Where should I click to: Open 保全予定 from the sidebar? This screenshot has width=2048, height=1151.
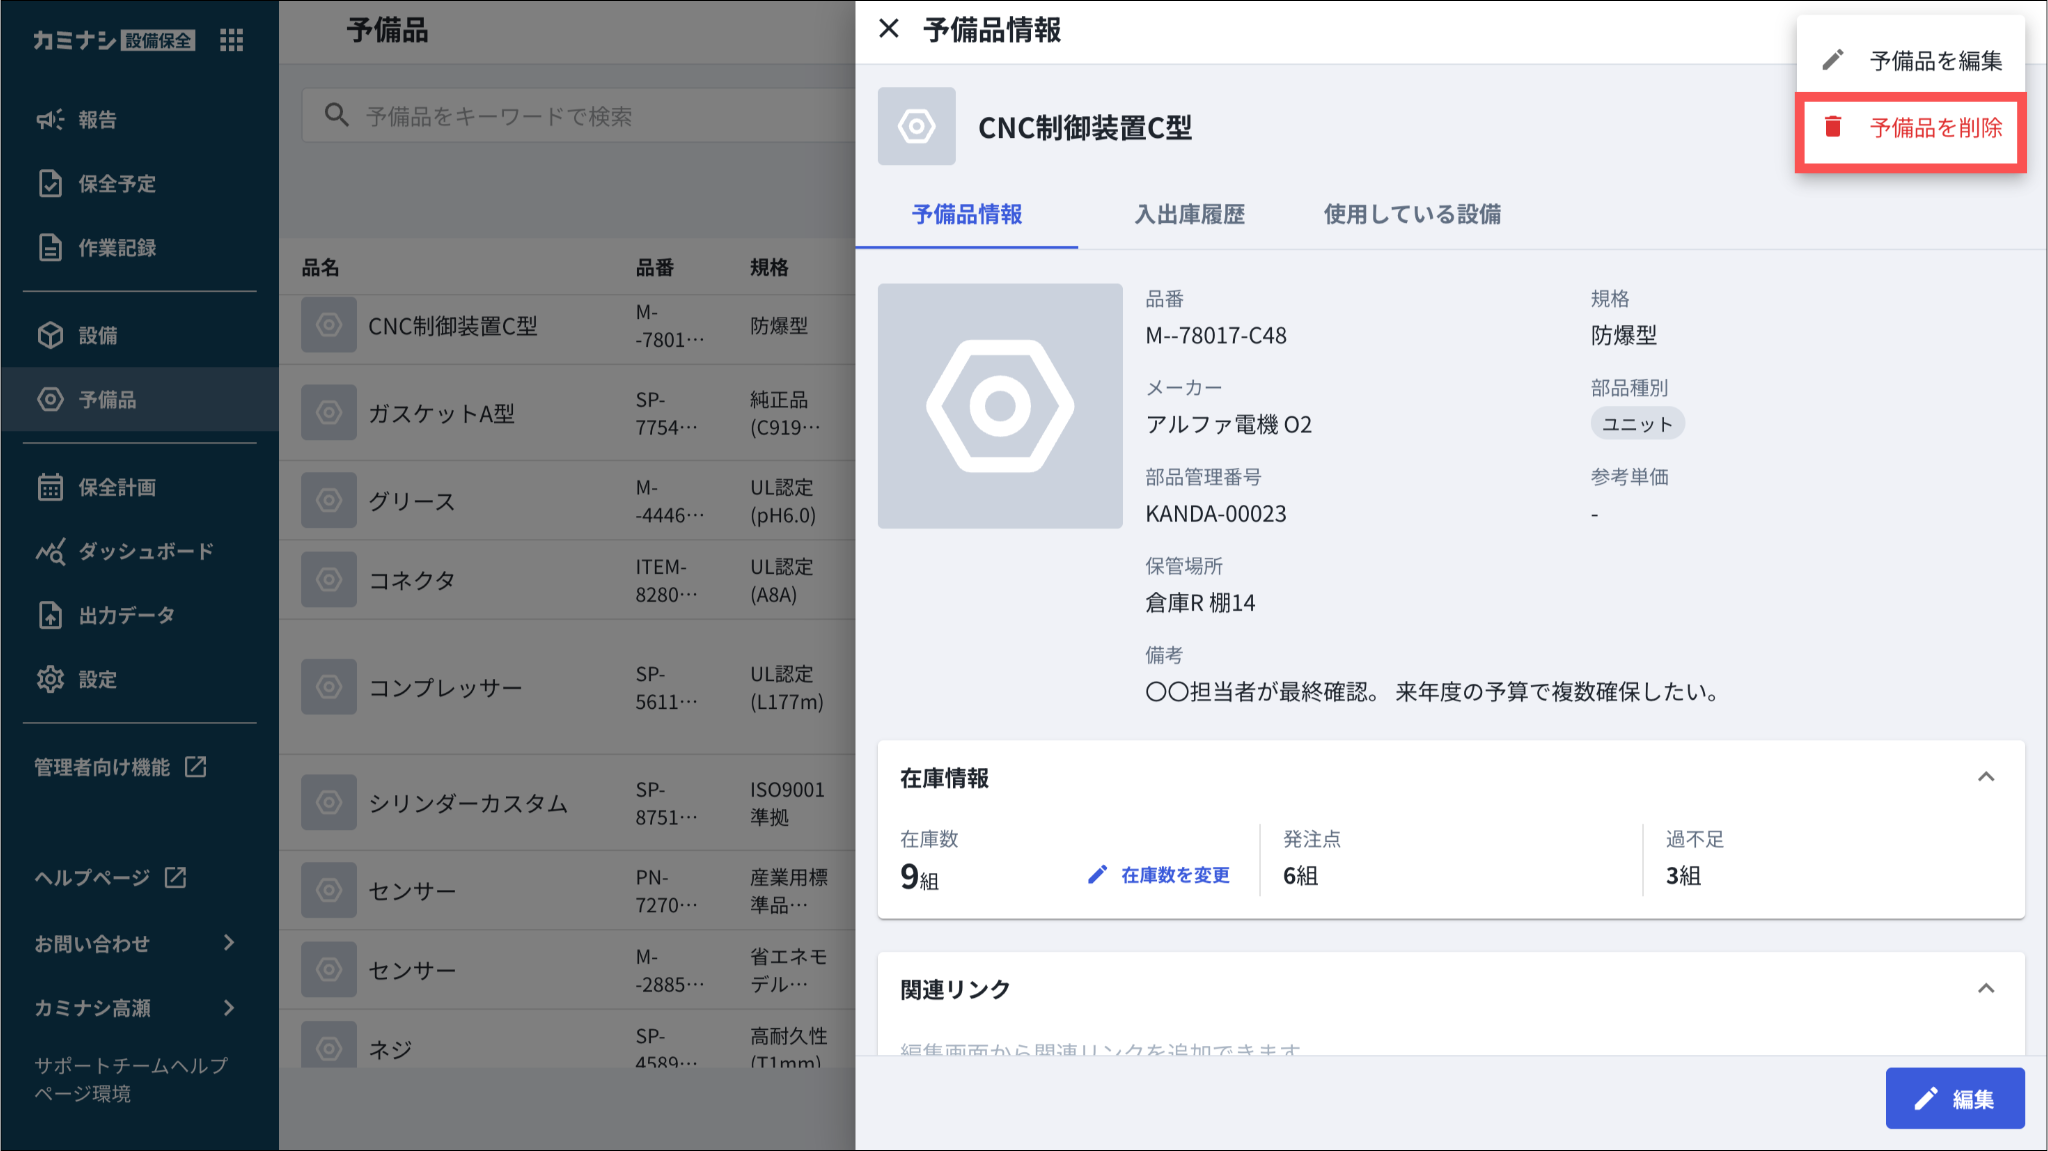click(116, 184)
